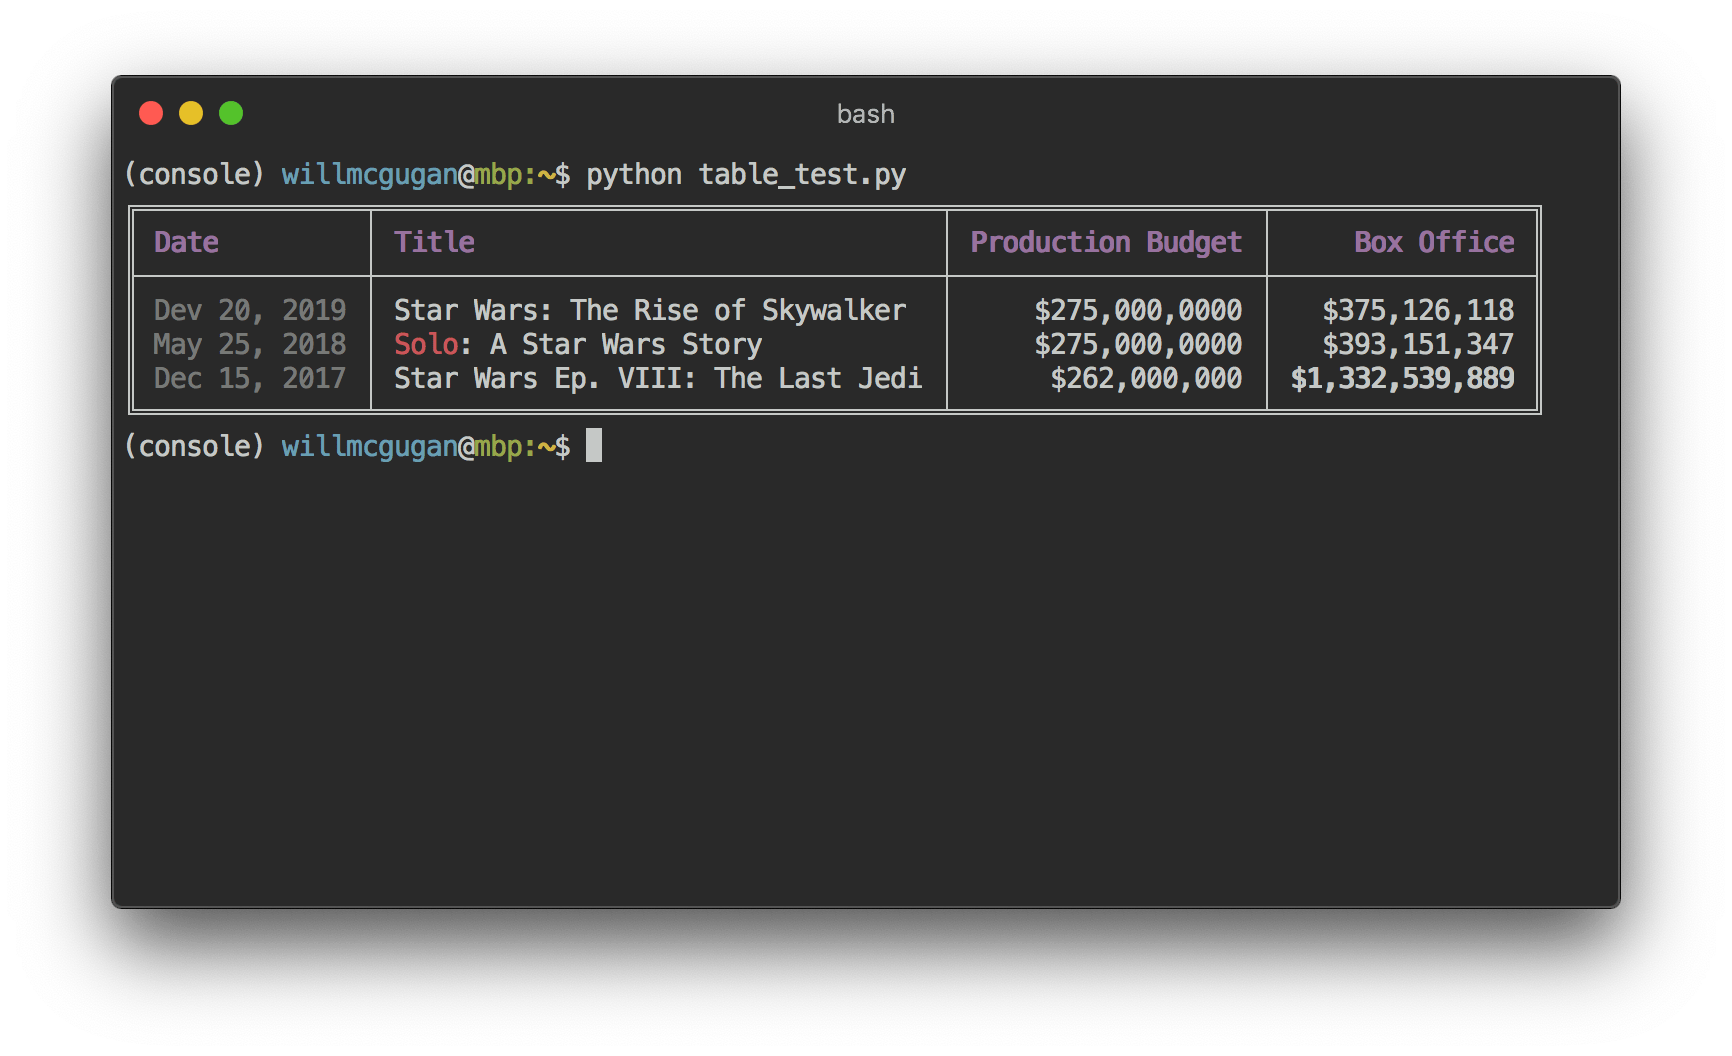The width and height of the screenshot is (1732, 1056).
Task: Click the Solo row budget $275,000,0000
Action: click(1138, 344)
